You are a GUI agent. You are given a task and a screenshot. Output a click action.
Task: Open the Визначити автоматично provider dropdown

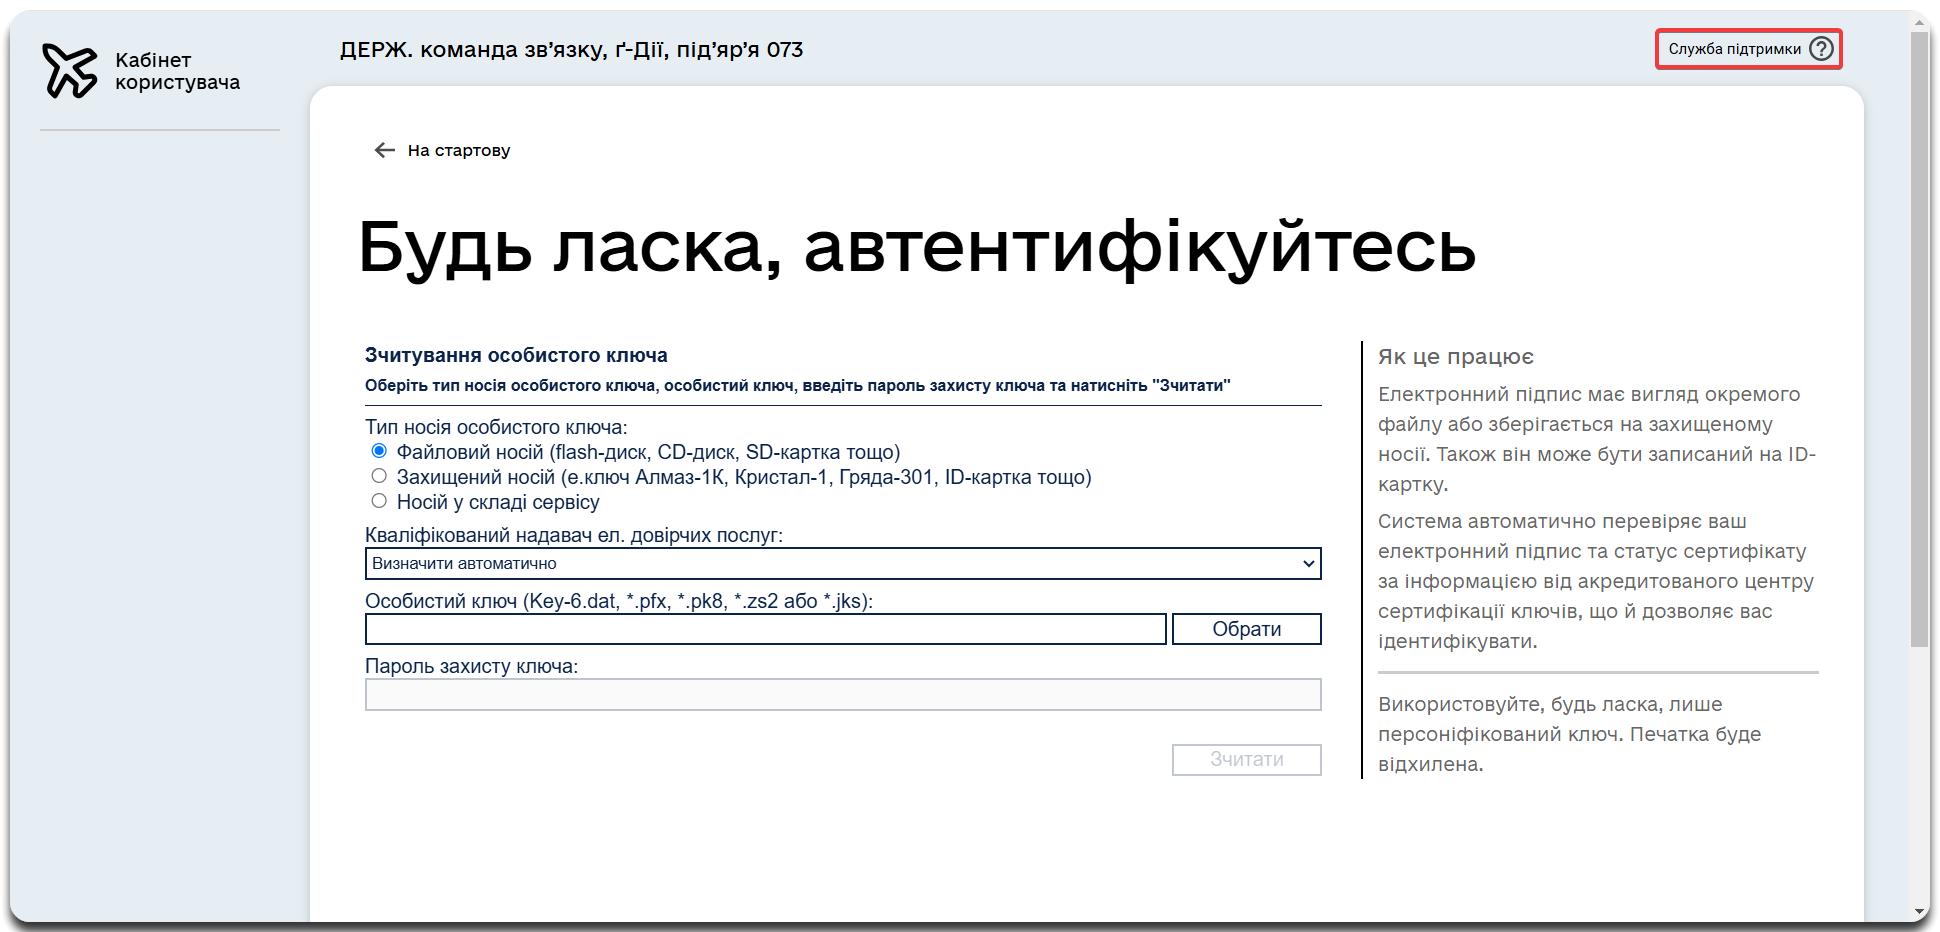pyautogui.click(x=843, y=563)
